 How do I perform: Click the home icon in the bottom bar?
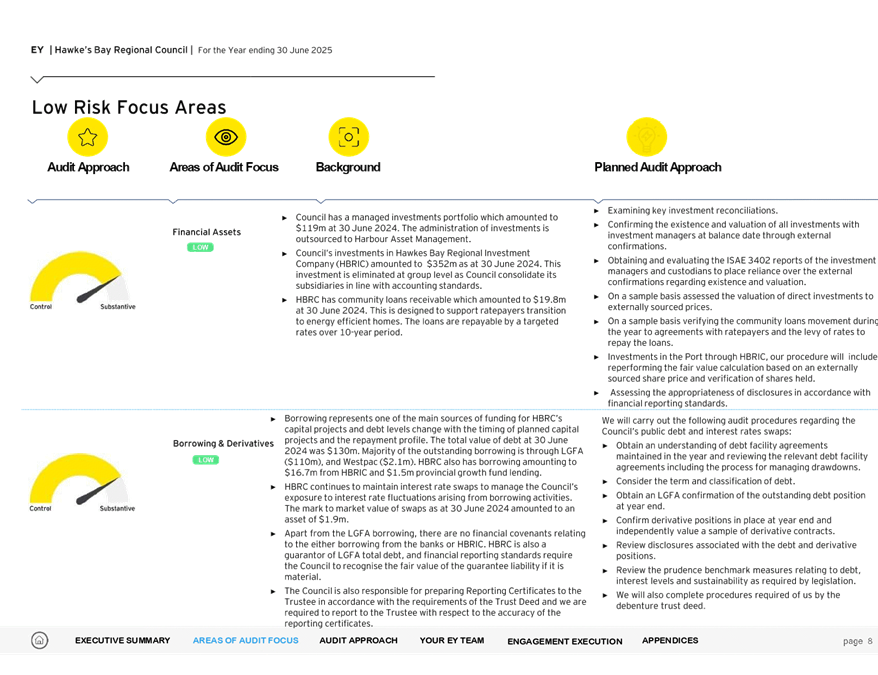click(x=38, y=640)
